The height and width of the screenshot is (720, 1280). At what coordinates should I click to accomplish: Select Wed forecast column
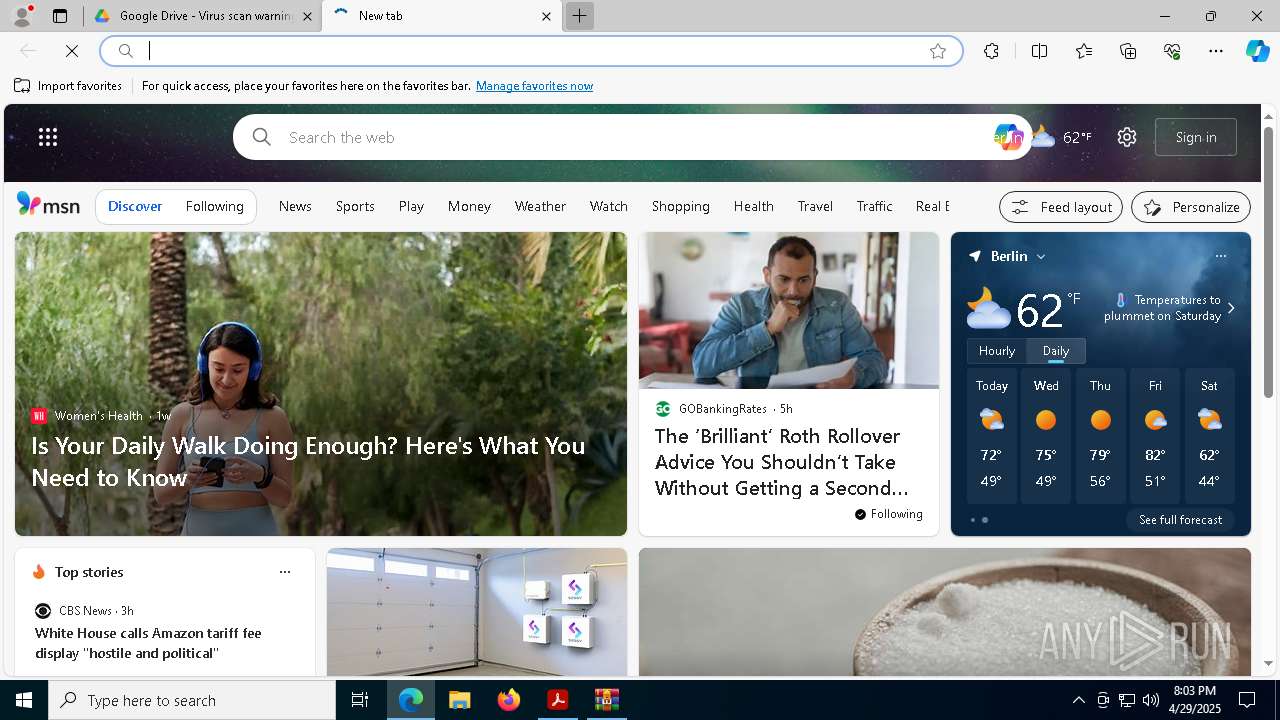1046,436
